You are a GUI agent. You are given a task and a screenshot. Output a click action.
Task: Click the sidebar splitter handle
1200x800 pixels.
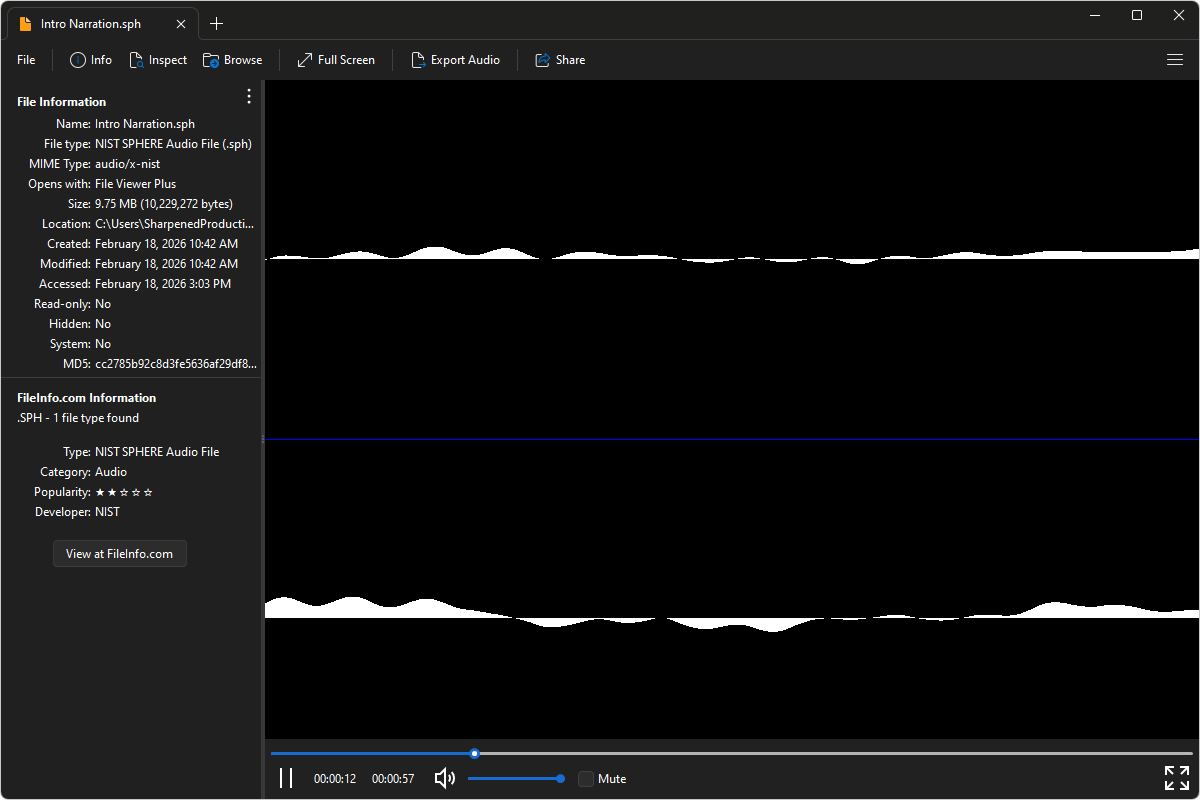pyautogui.click(x=262, y=439)
